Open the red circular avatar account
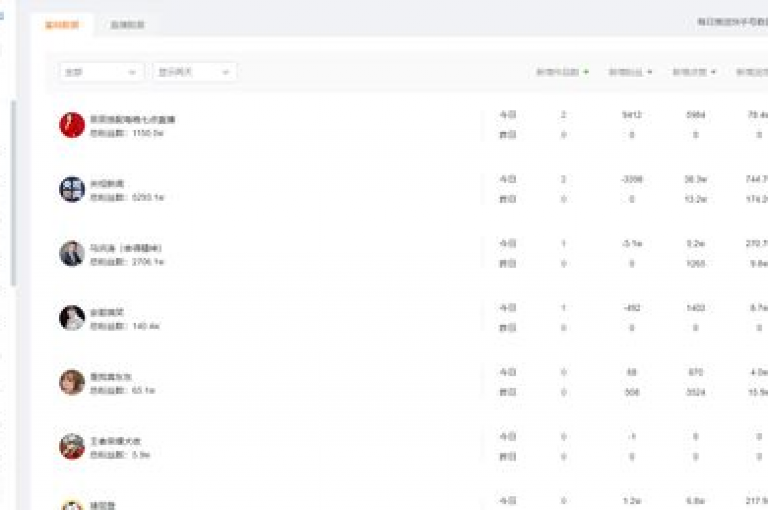Viewport: 768px width, 510px height. (72, 125)
